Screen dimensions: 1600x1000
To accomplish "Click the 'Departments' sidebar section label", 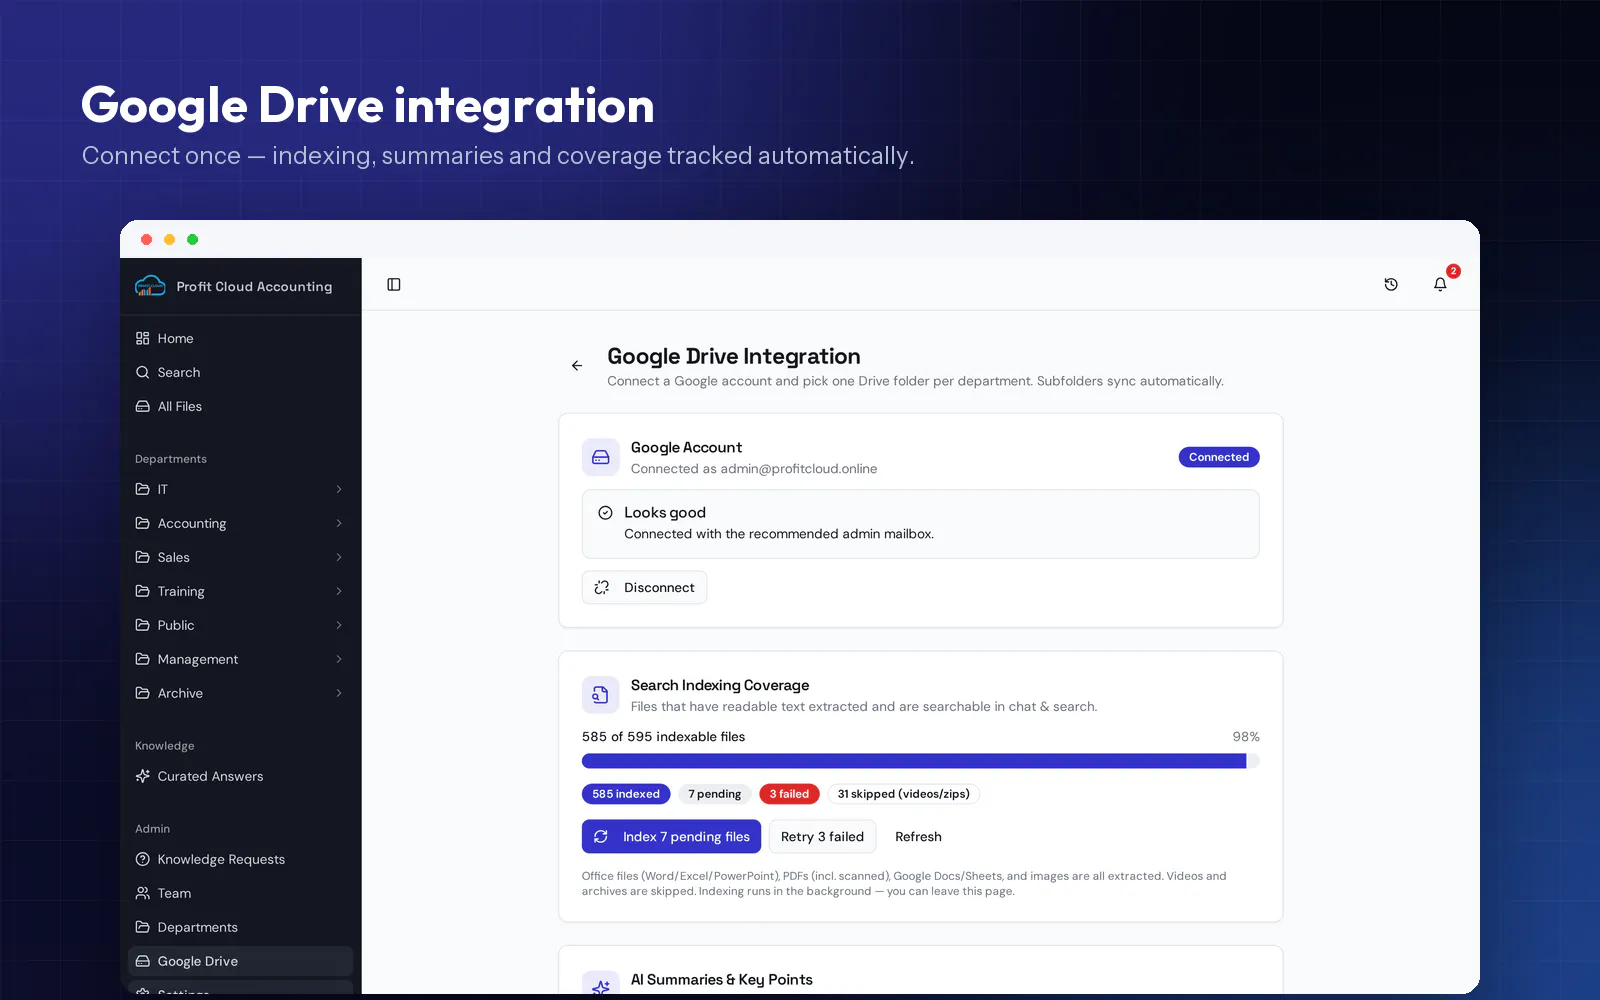I will point(171,459).
